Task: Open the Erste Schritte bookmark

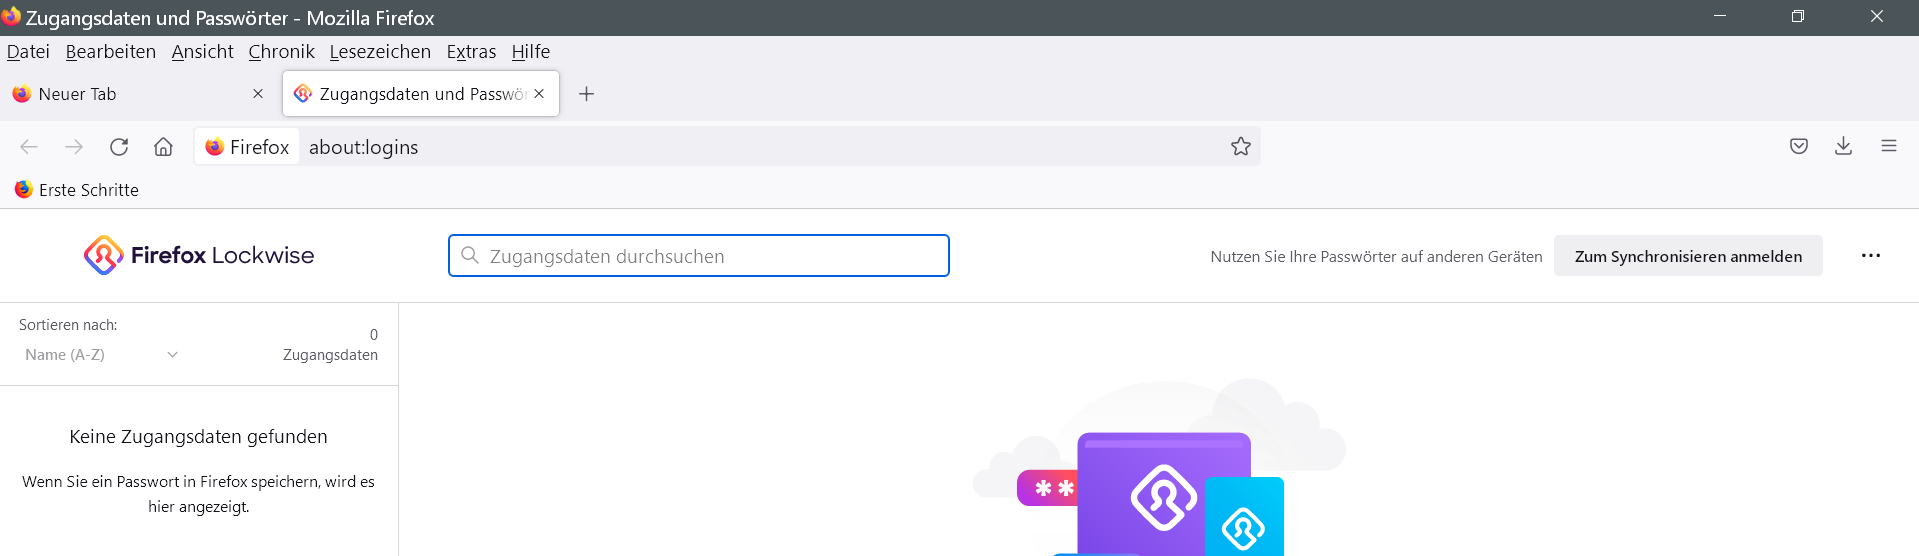Action: click(77, 190)
